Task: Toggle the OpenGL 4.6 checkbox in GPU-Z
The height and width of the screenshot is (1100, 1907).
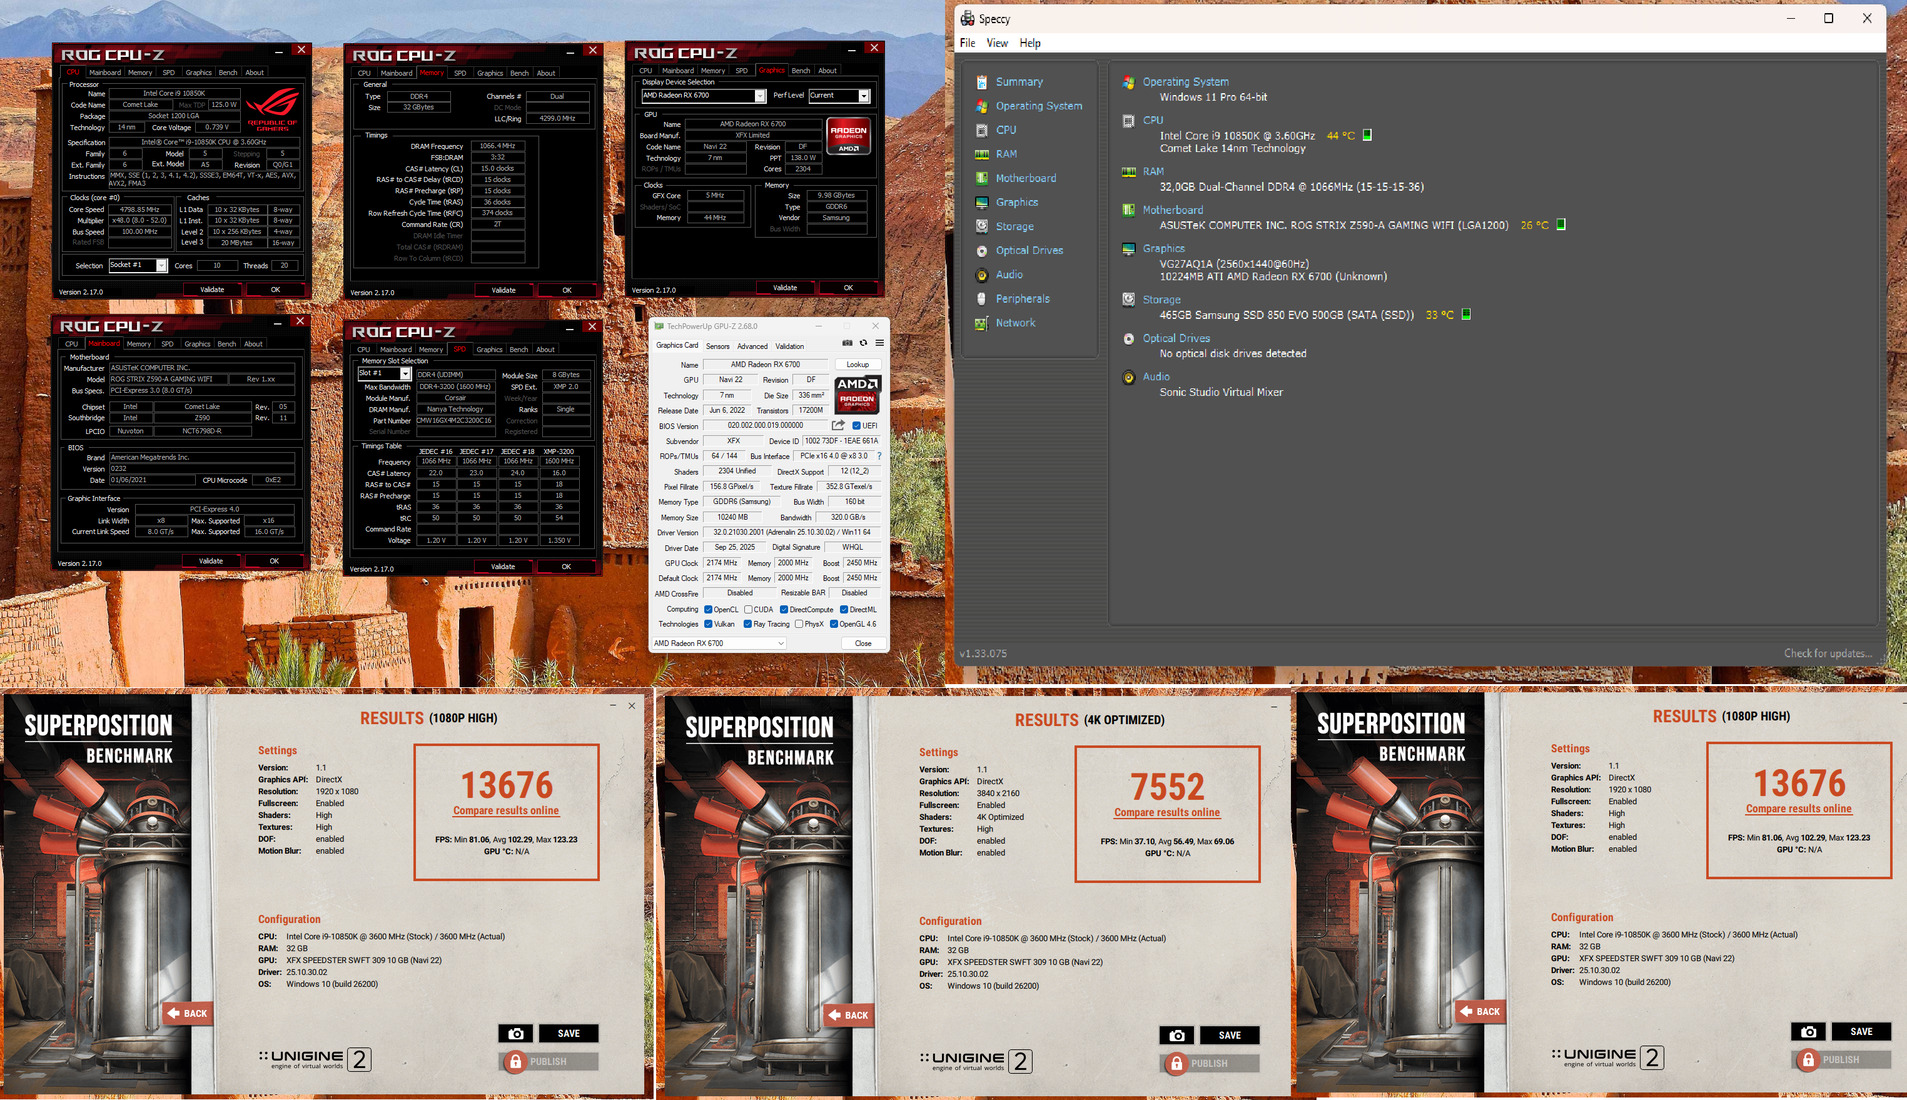Action: [834, 624]
